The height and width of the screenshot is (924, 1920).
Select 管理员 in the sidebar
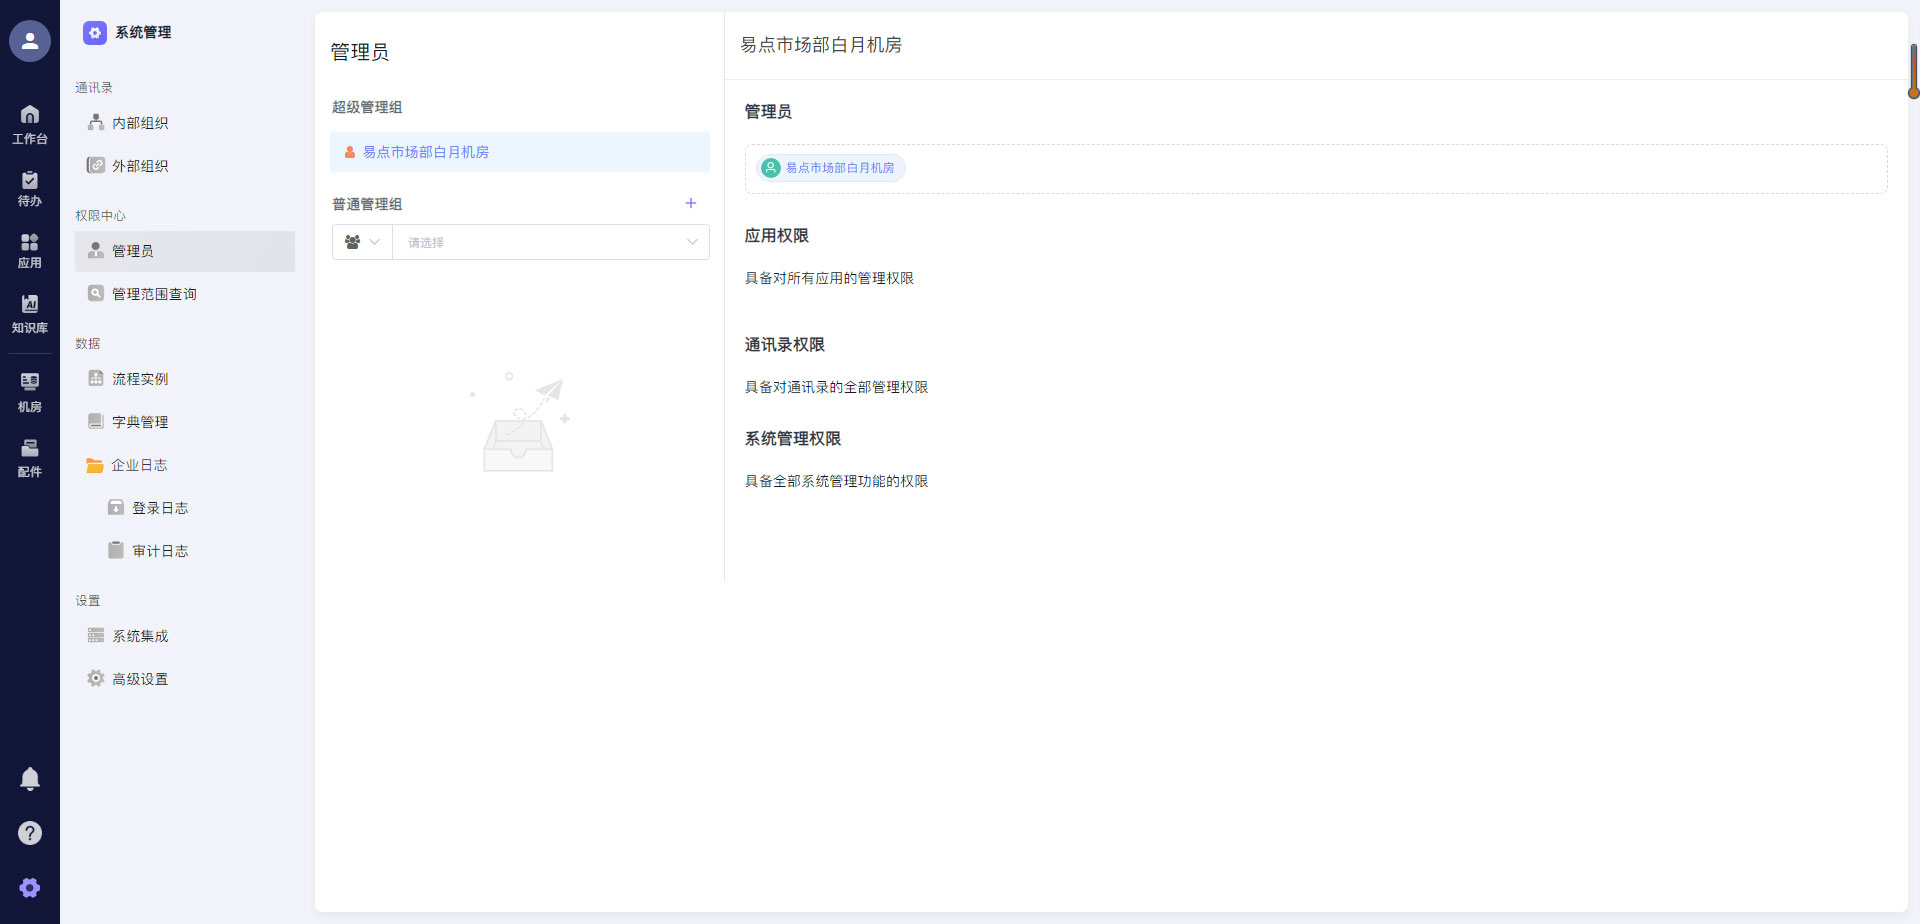coord(133,251)
